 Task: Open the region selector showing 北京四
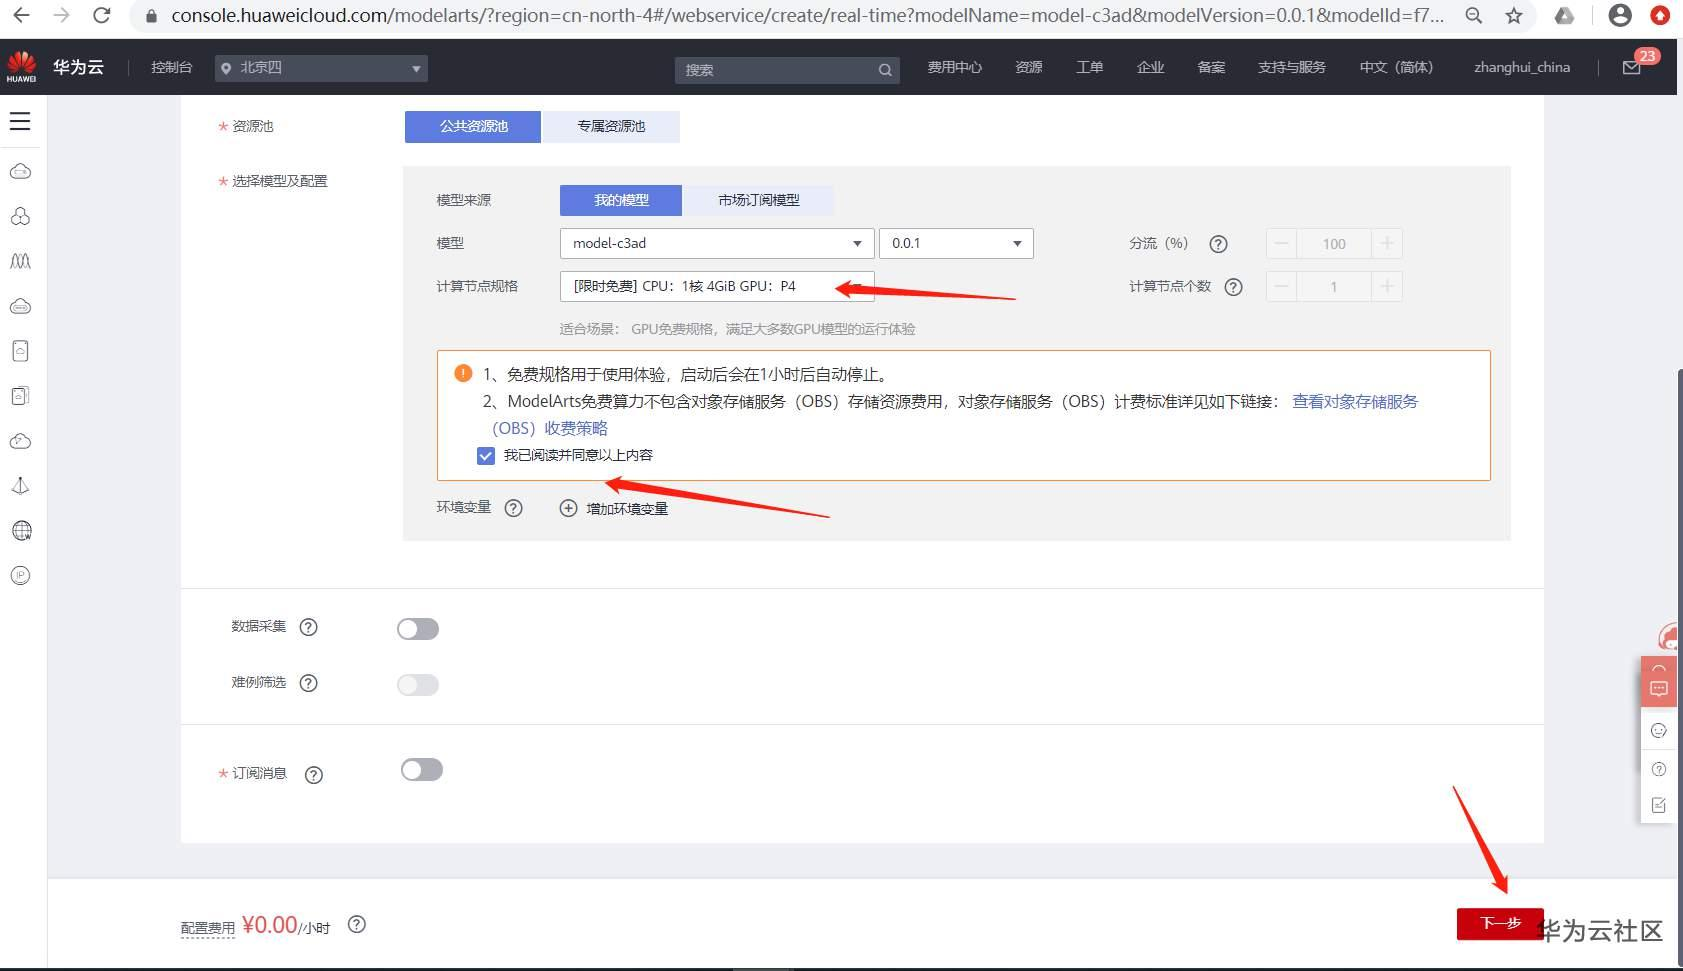[x=320, y=68]
